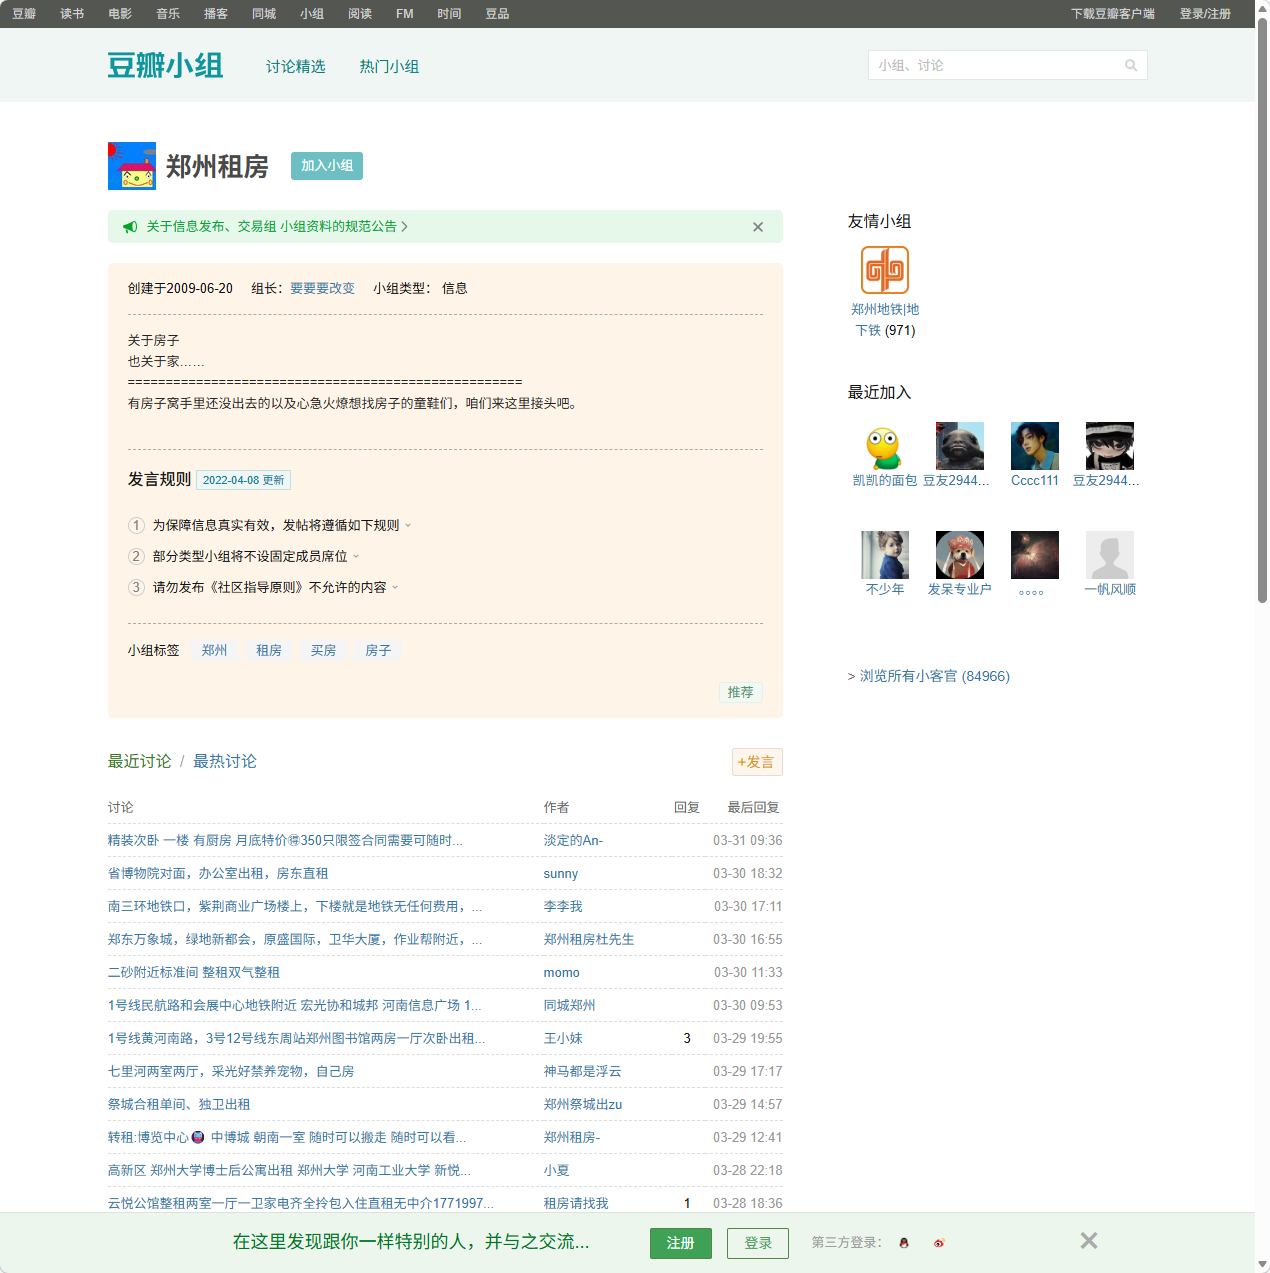Image resolution: width=1270 pixels, height=1273 pixels.
Task: Click the green 注册 button
Action: [680, 1243]
